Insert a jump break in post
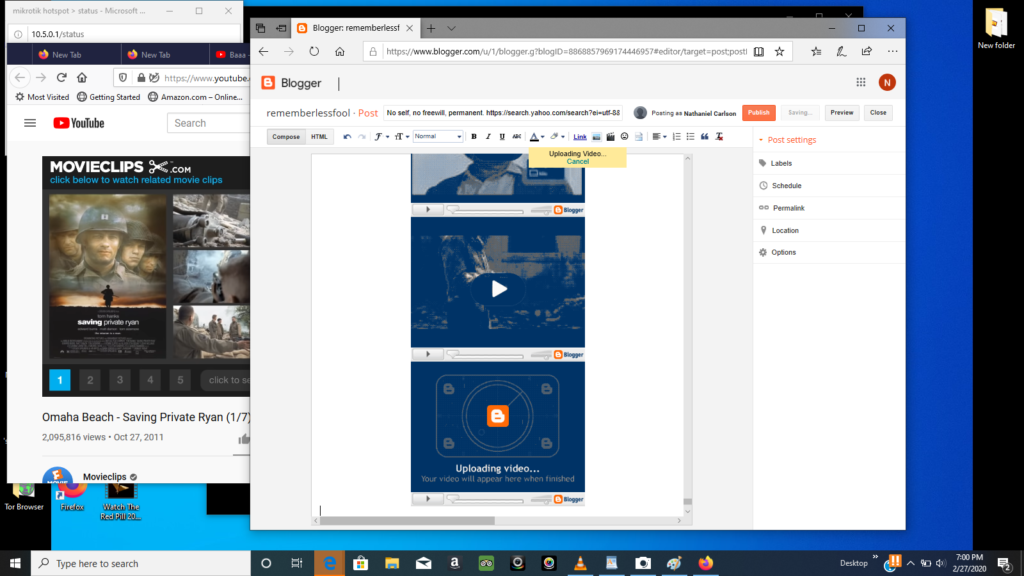 (639, 136)
